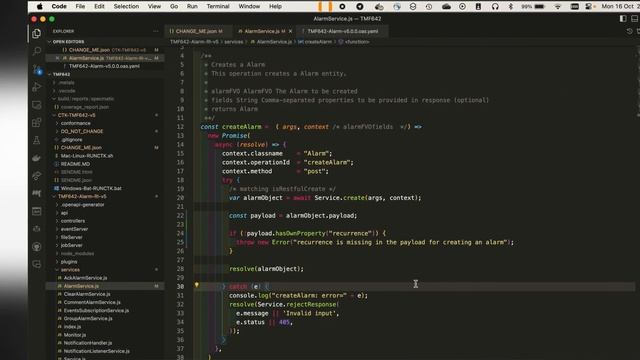The image size is (640, 360).
Task: Click the editor minimap scrollbar on right
Action: pyautogui.click(x=638, y=82)
